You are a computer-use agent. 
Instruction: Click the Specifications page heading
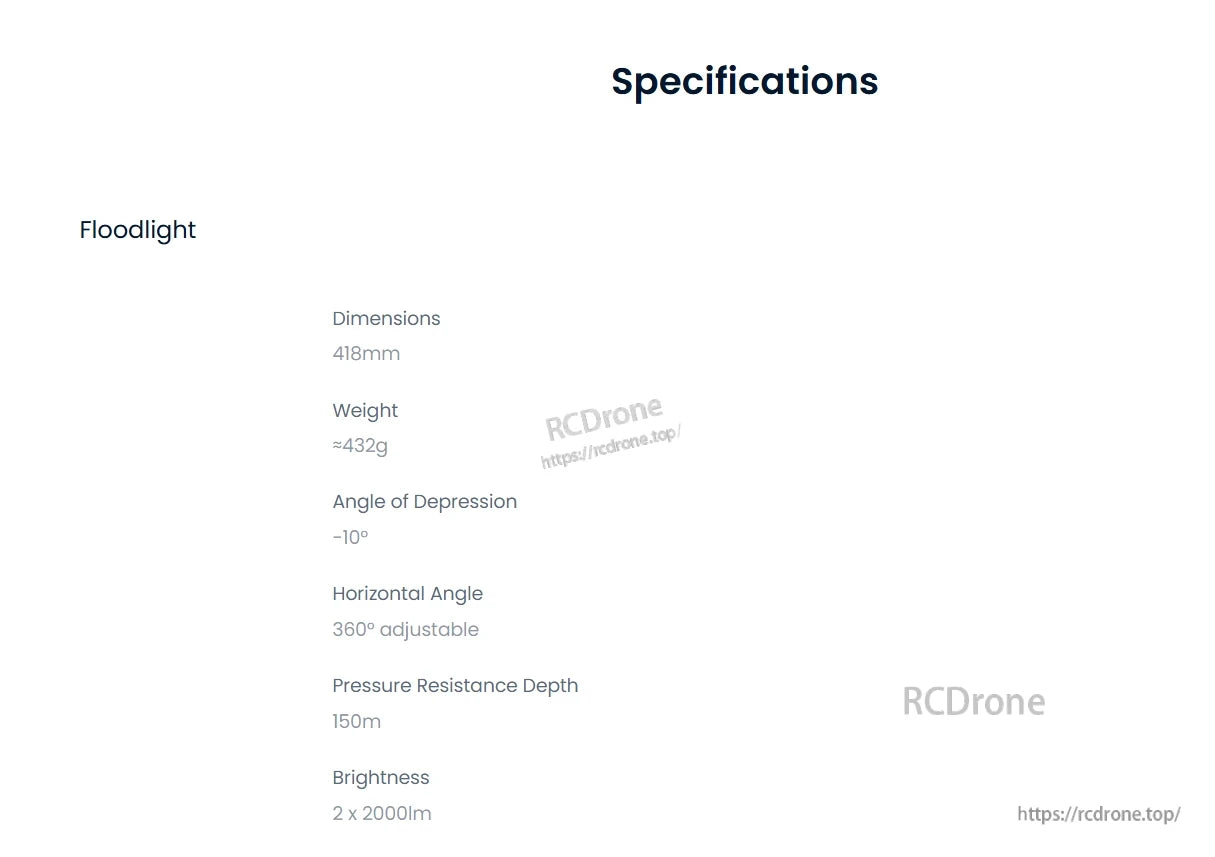744,81
